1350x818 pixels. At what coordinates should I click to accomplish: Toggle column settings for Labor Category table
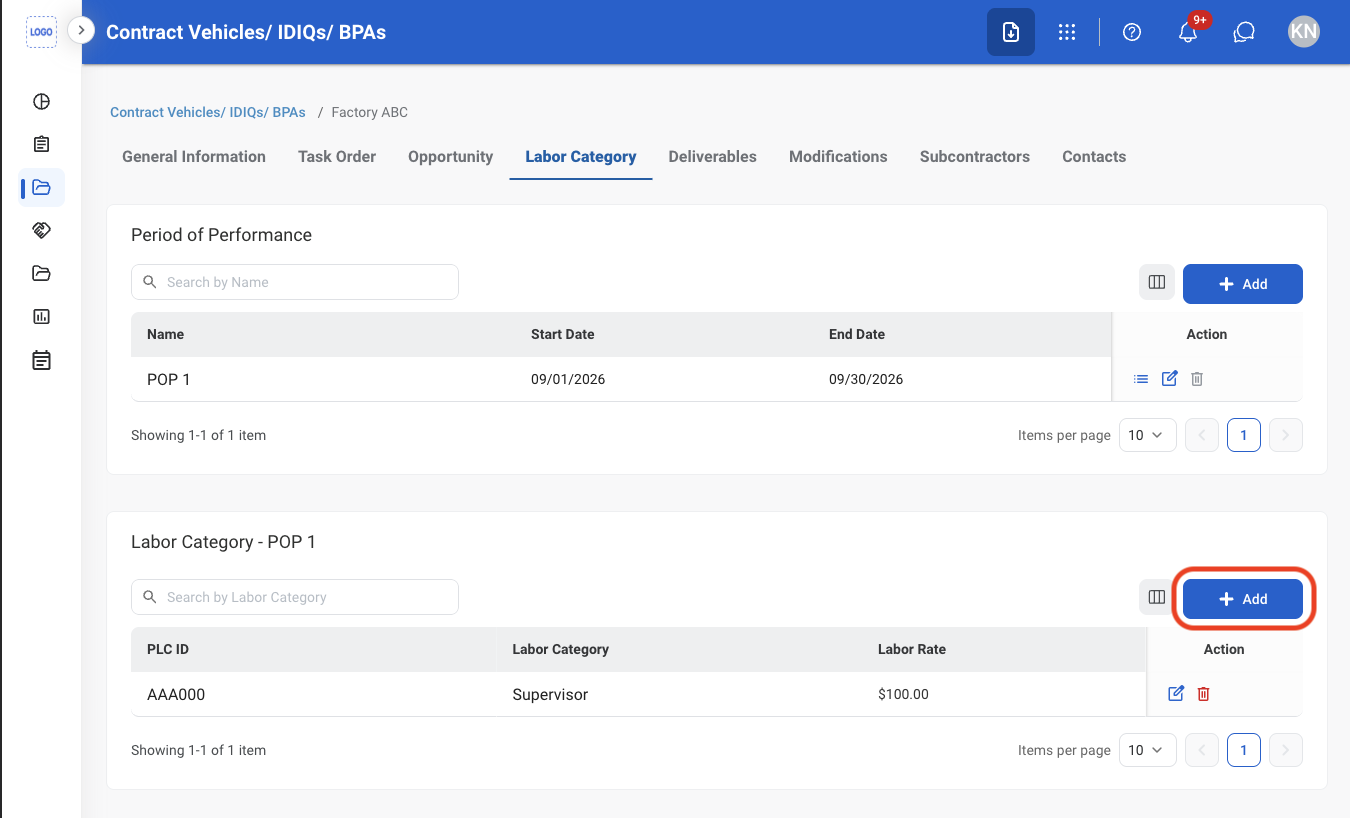1157,597
